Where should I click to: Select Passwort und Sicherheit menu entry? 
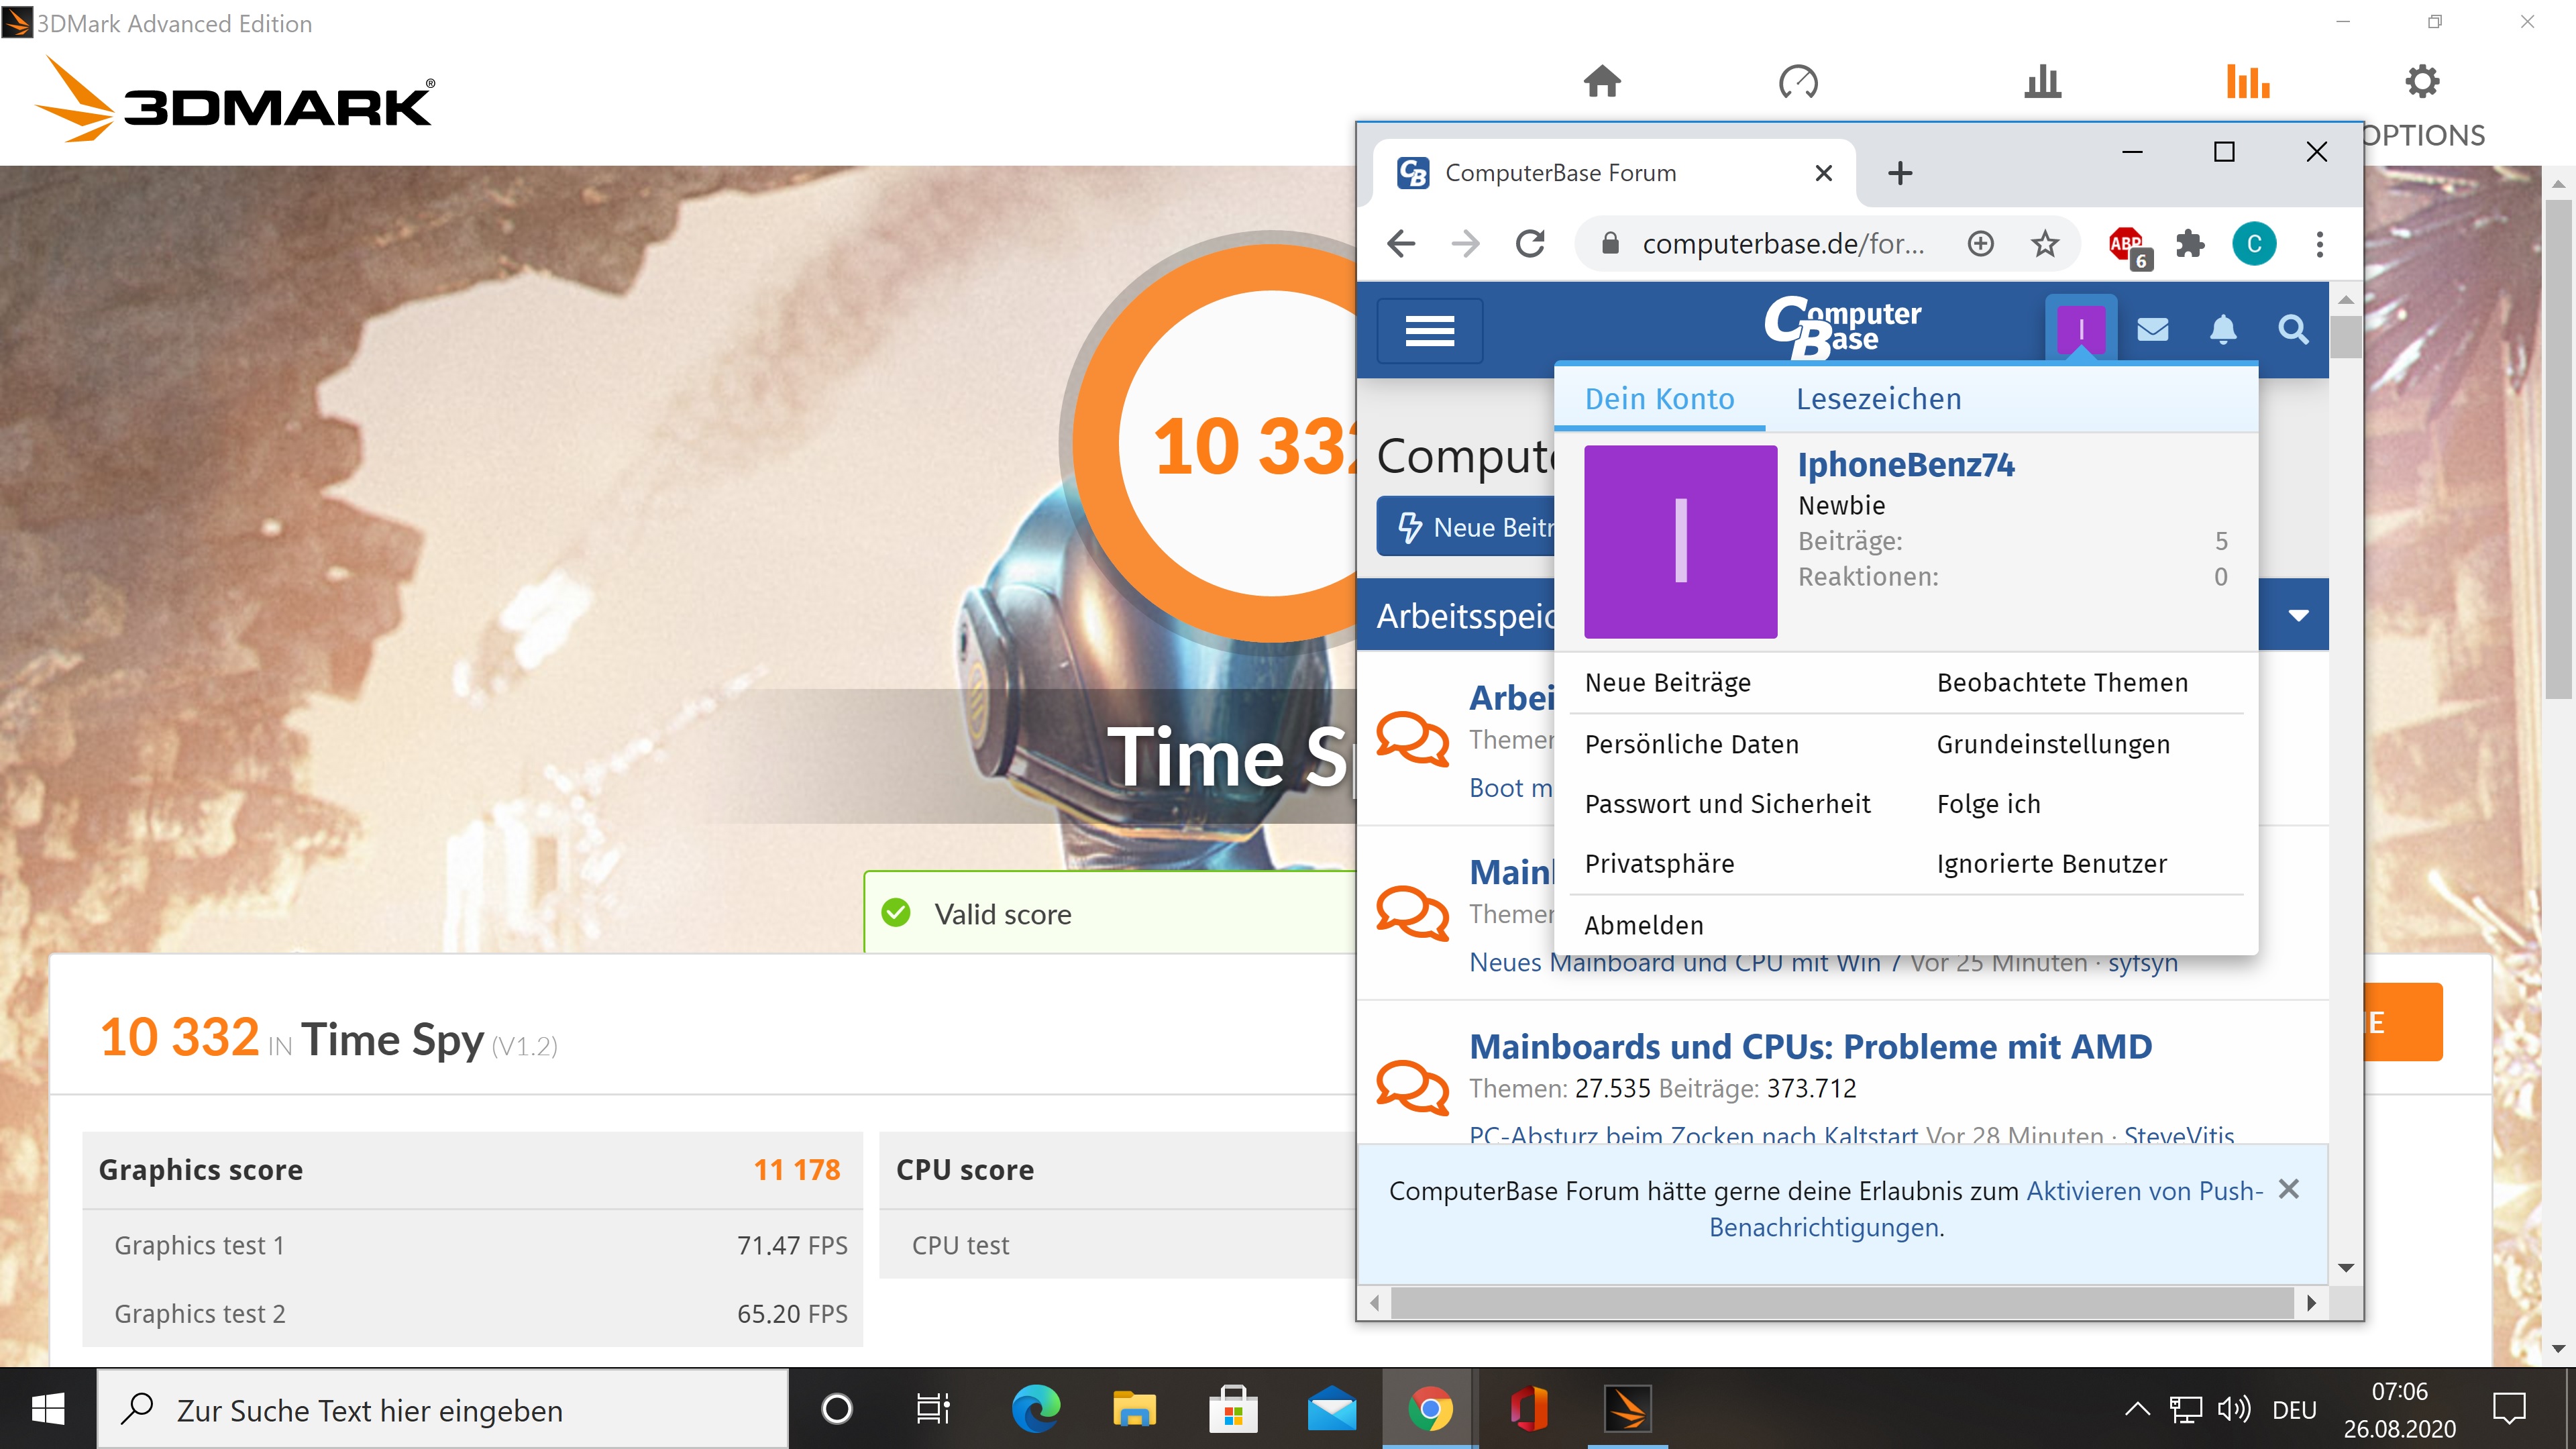(1727, 804)
